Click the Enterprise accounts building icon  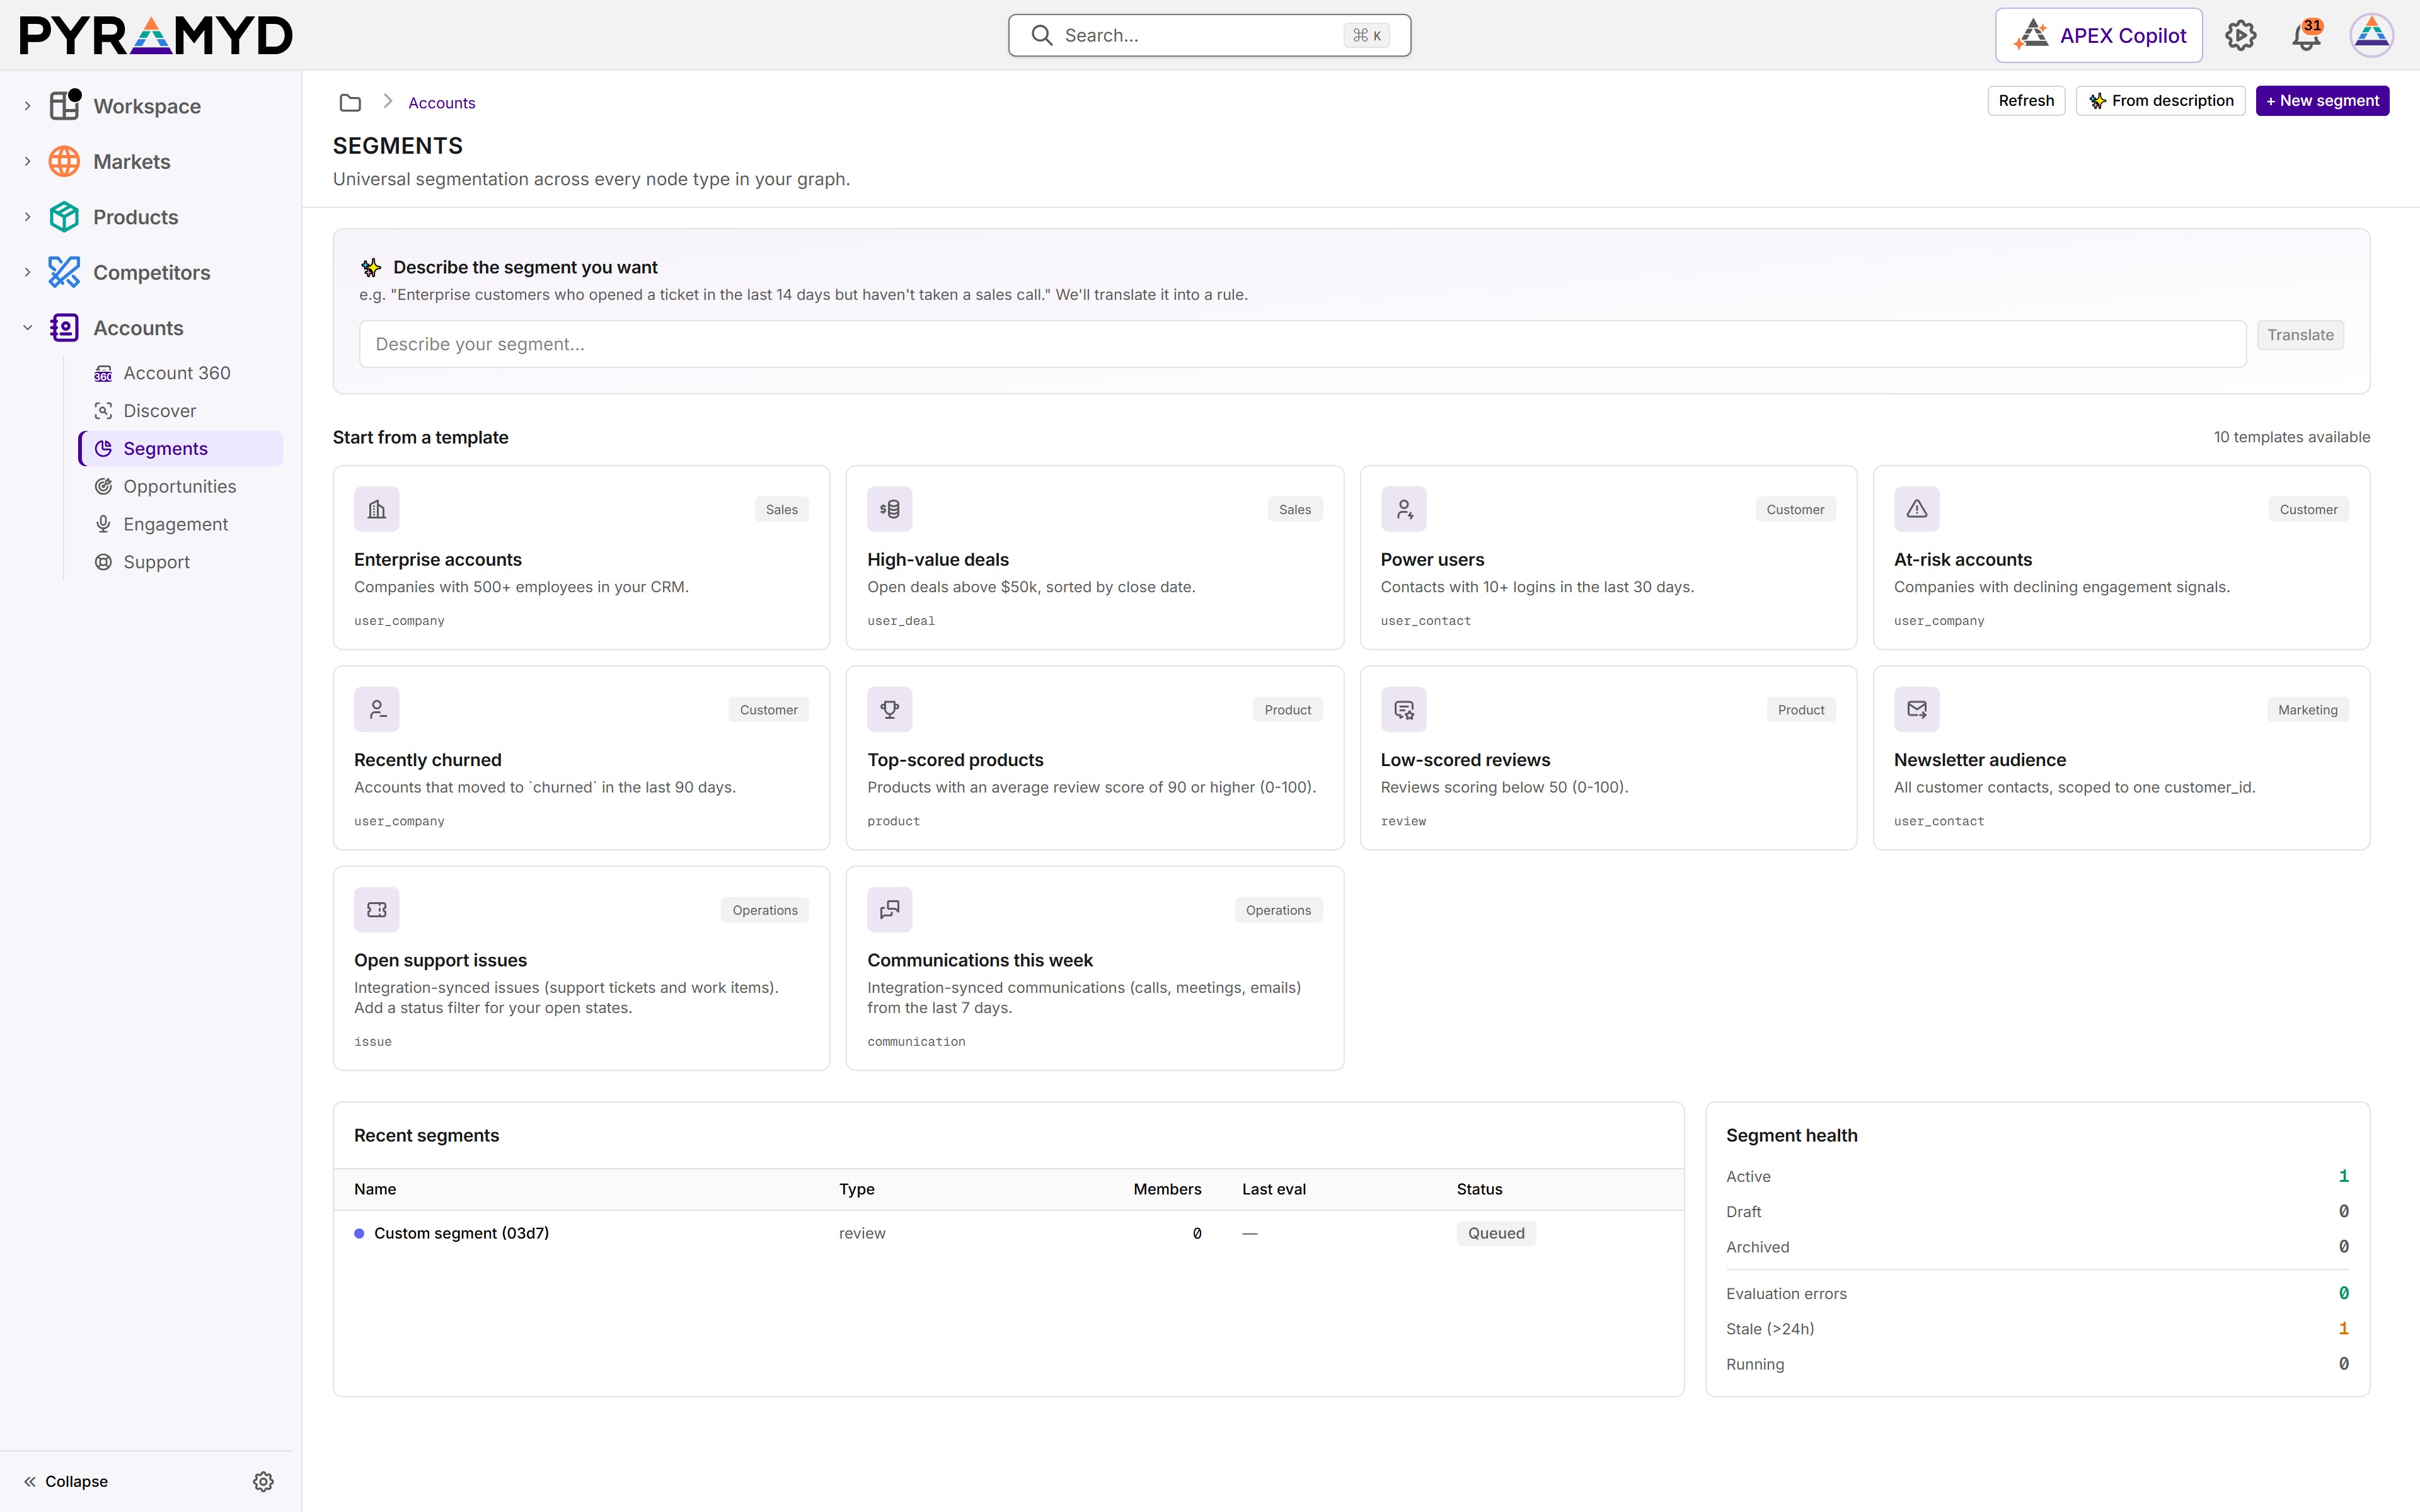[377, 509]
